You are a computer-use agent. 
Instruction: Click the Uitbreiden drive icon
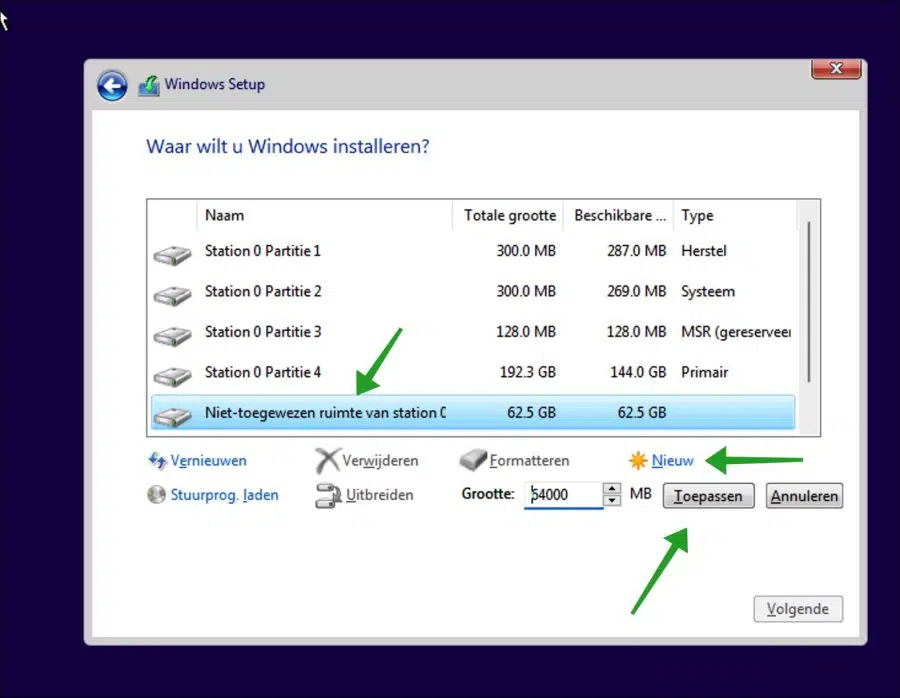(328, 495)
